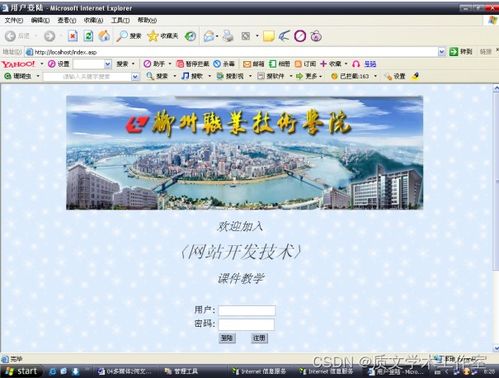Screen dimensions: 499x378
Task: Click the 用户 username input field
Action: tap(247, 310)
